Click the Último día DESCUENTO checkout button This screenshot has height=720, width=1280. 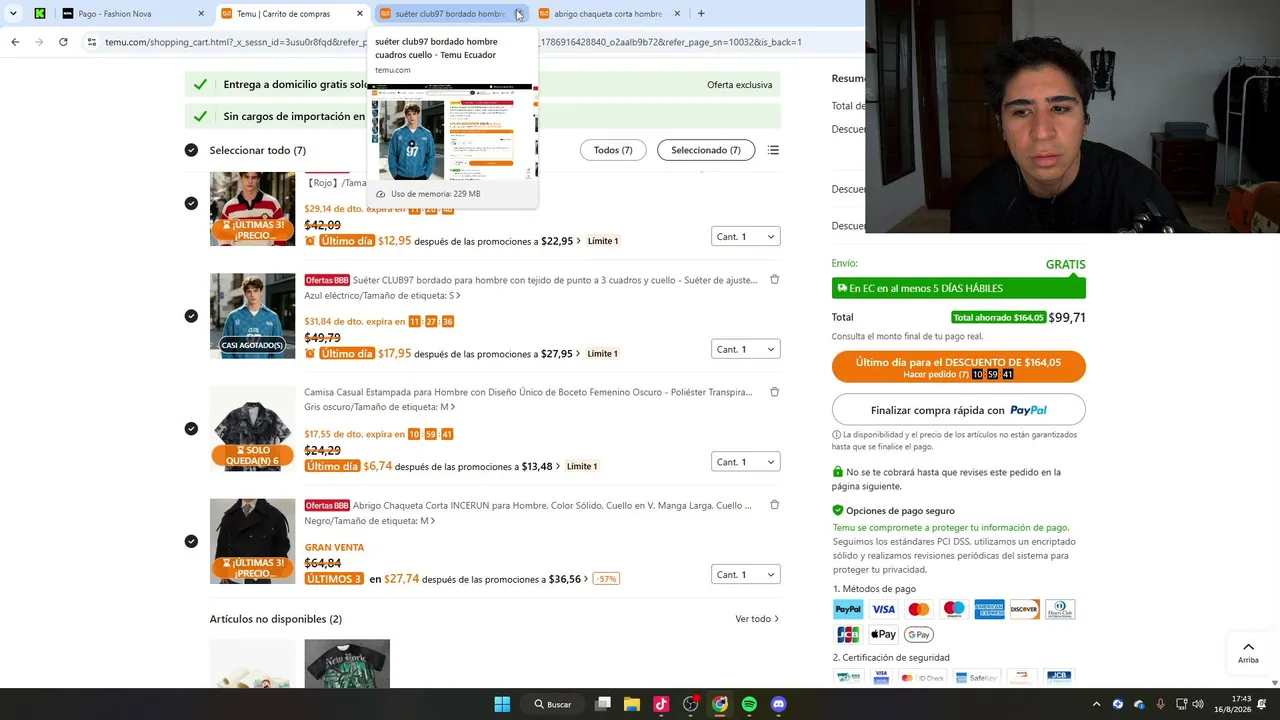tap(958, 367)
